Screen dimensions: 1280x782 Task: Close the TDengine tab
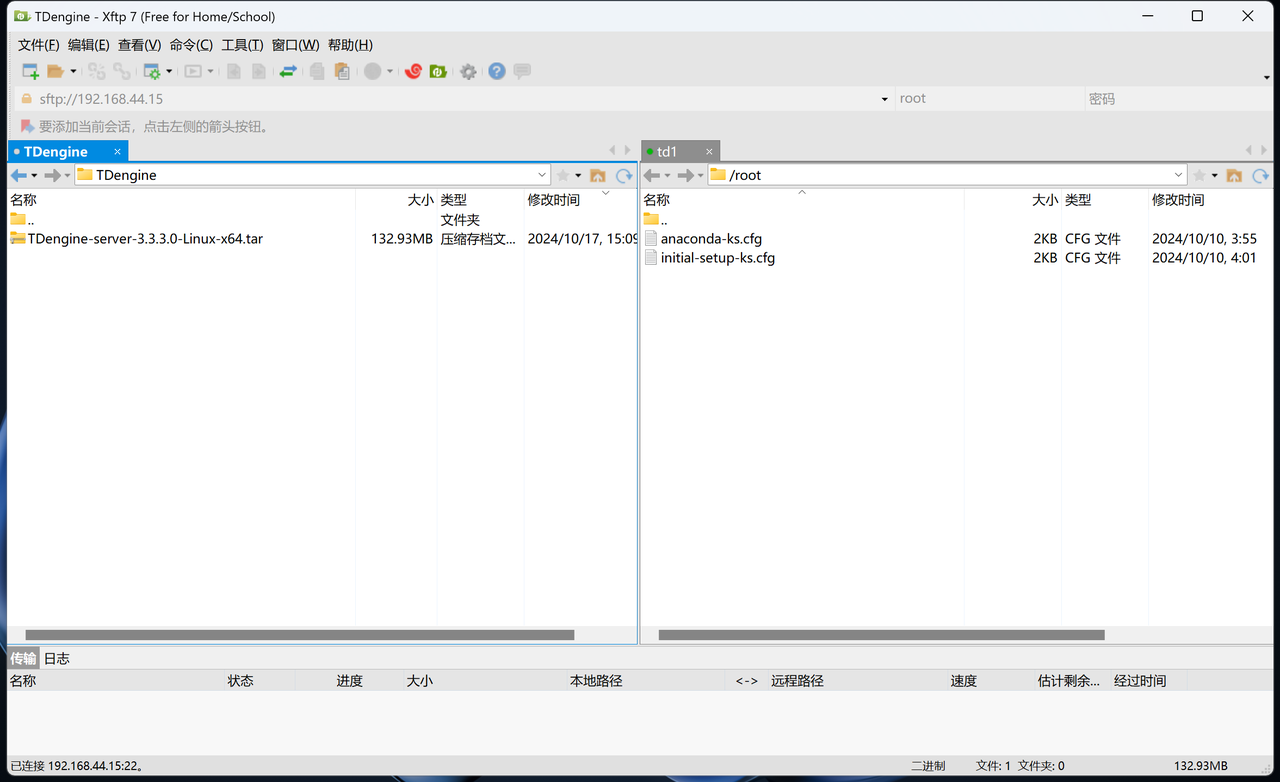click(x=117, y=152)
